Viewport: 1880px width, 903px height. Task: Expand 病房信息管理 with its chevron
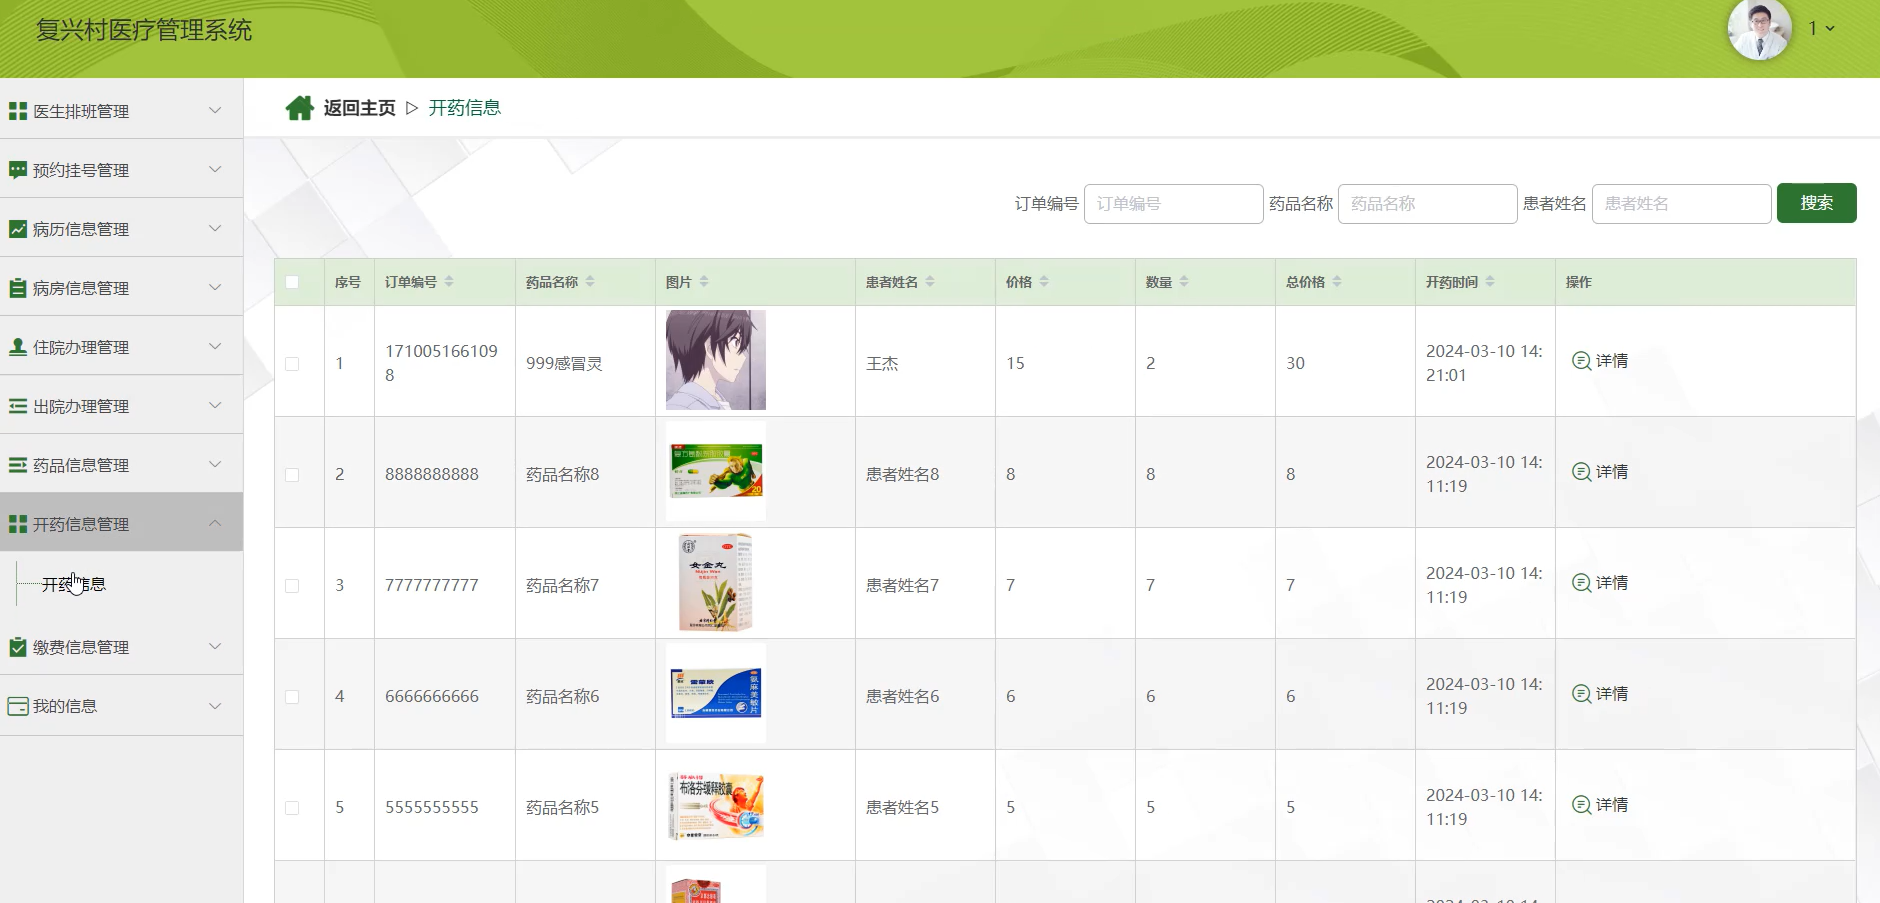click(x=215, y=287)
